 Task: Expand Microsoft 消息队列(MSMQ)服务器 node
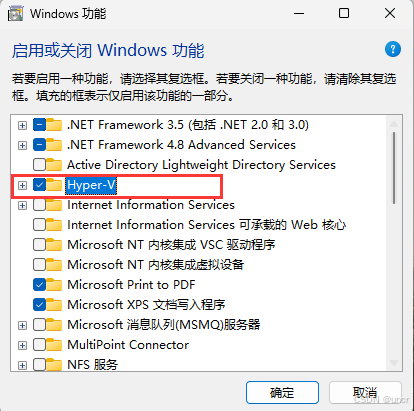click(x=22, y=325)
